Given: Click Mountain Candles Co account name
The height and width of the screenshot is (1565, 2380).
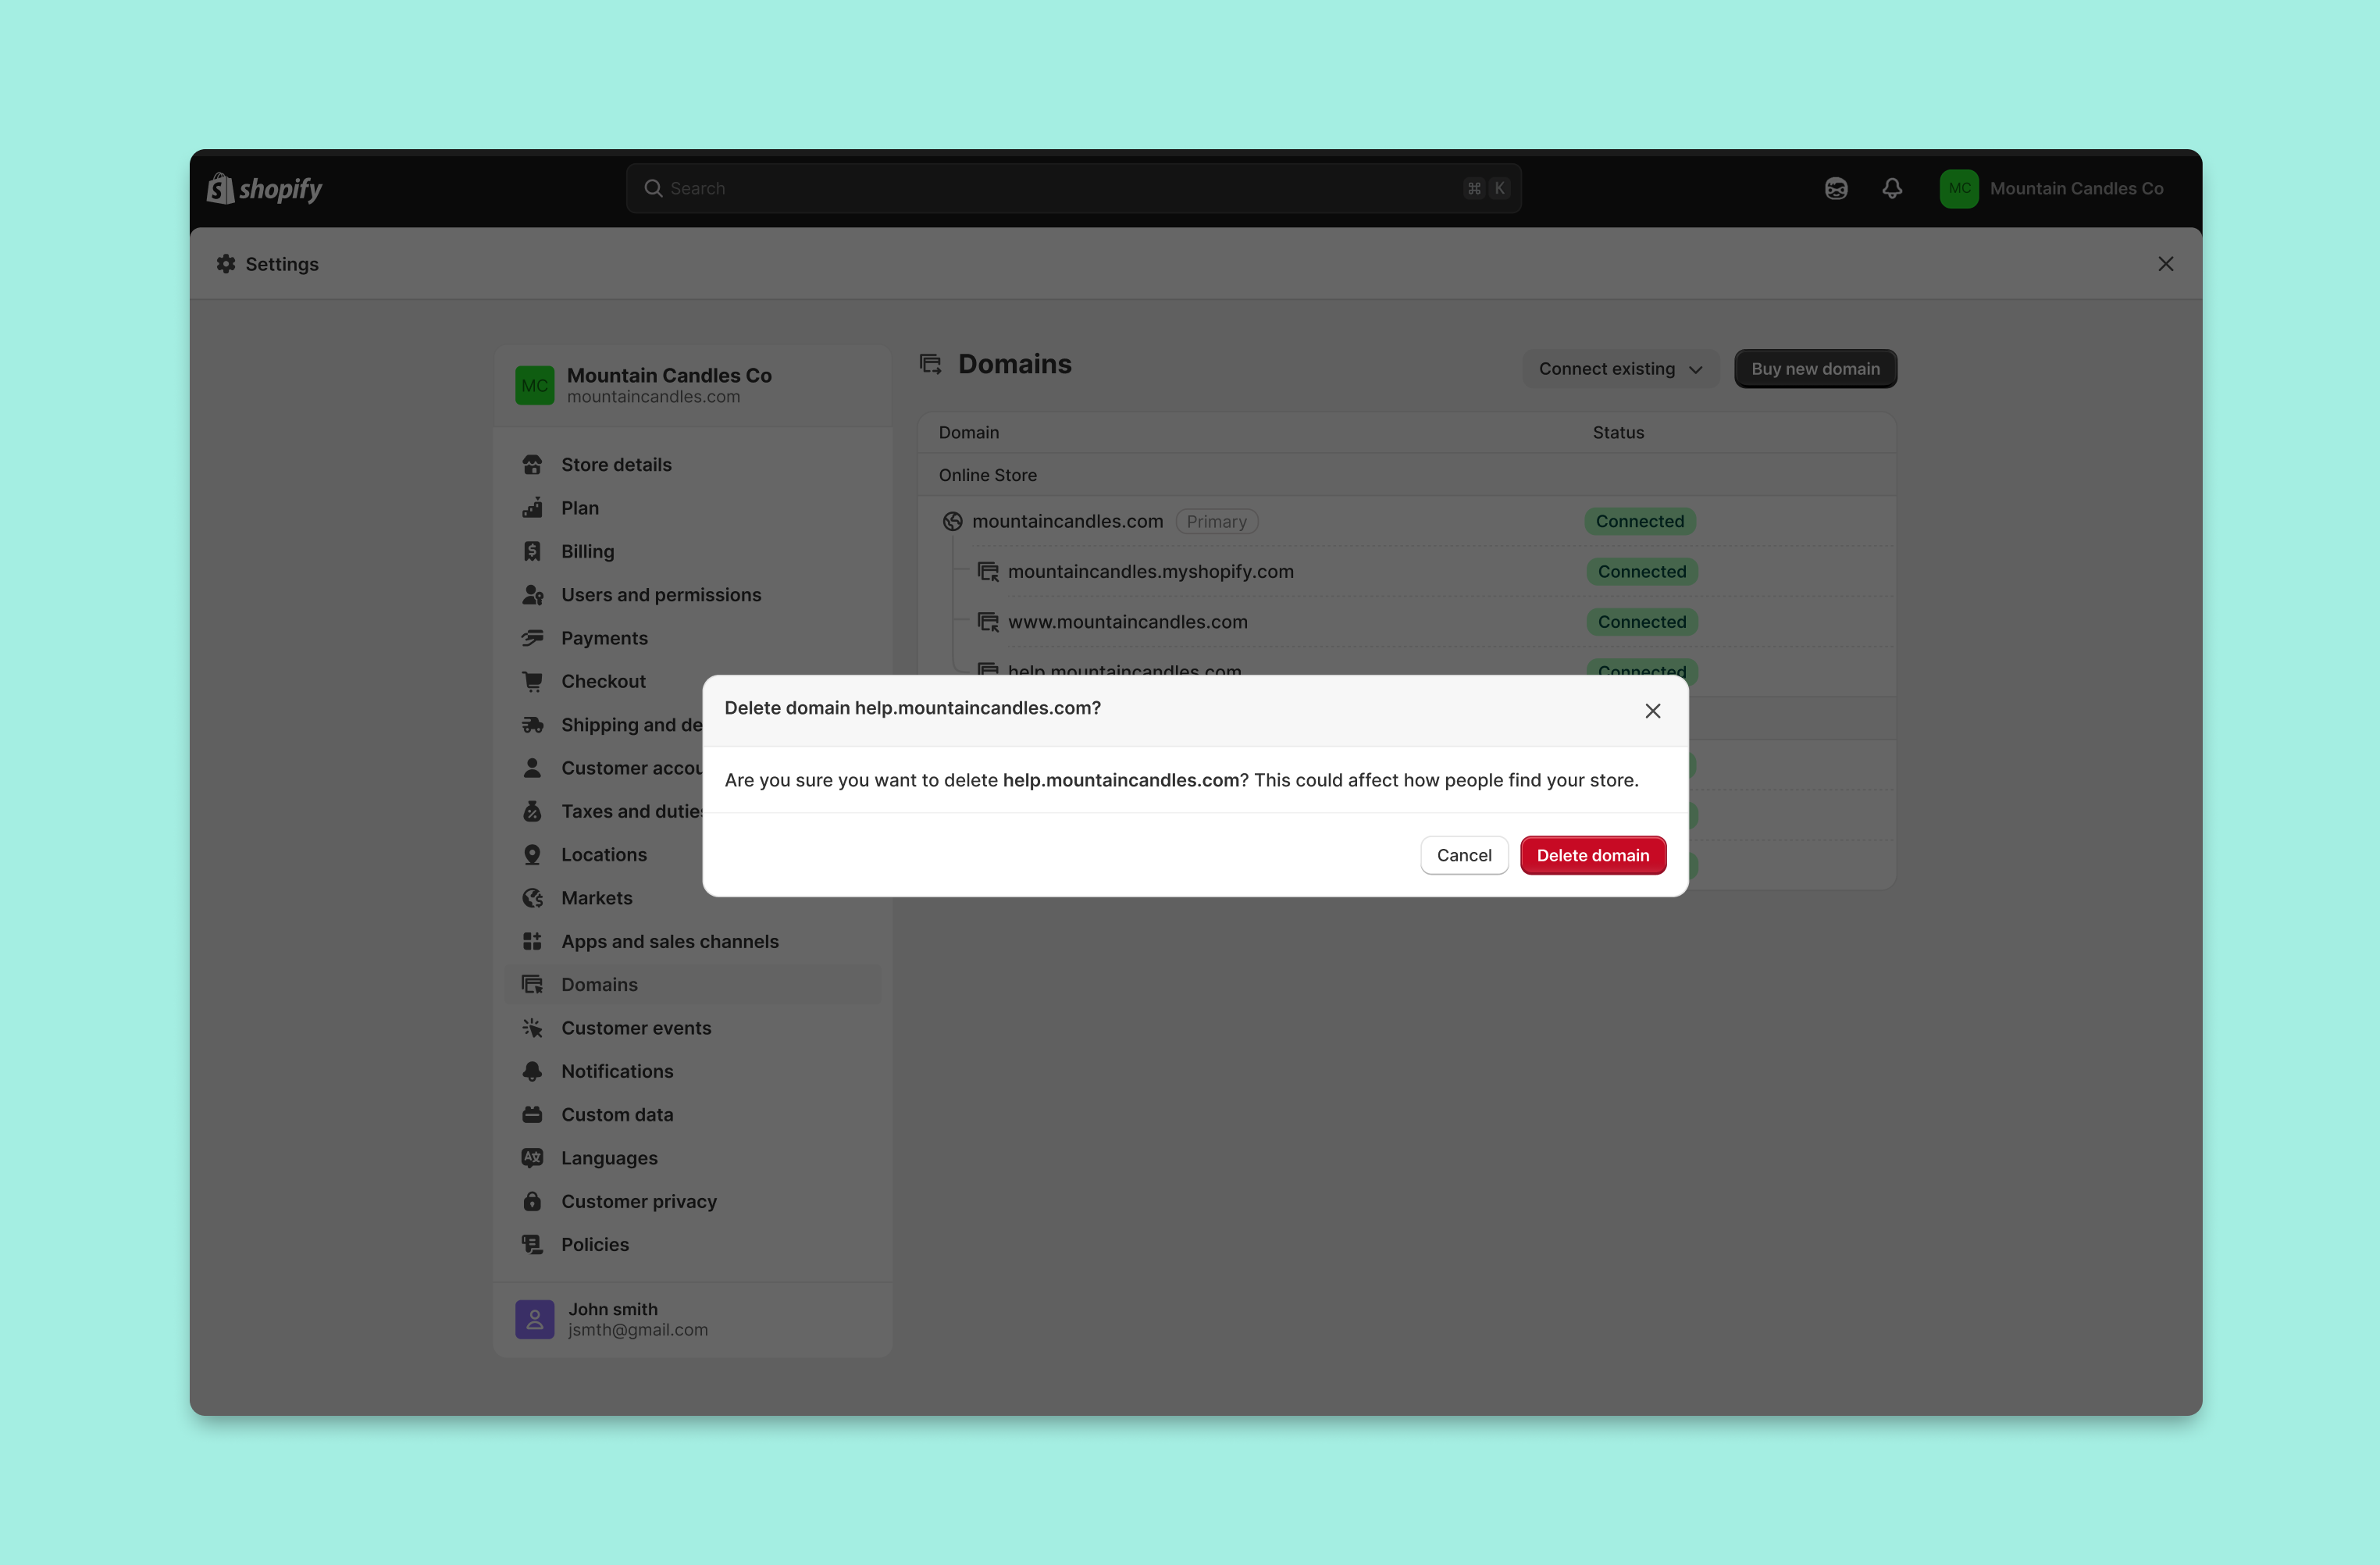Looking at the screenshot, I should (x=2076, y=188).
